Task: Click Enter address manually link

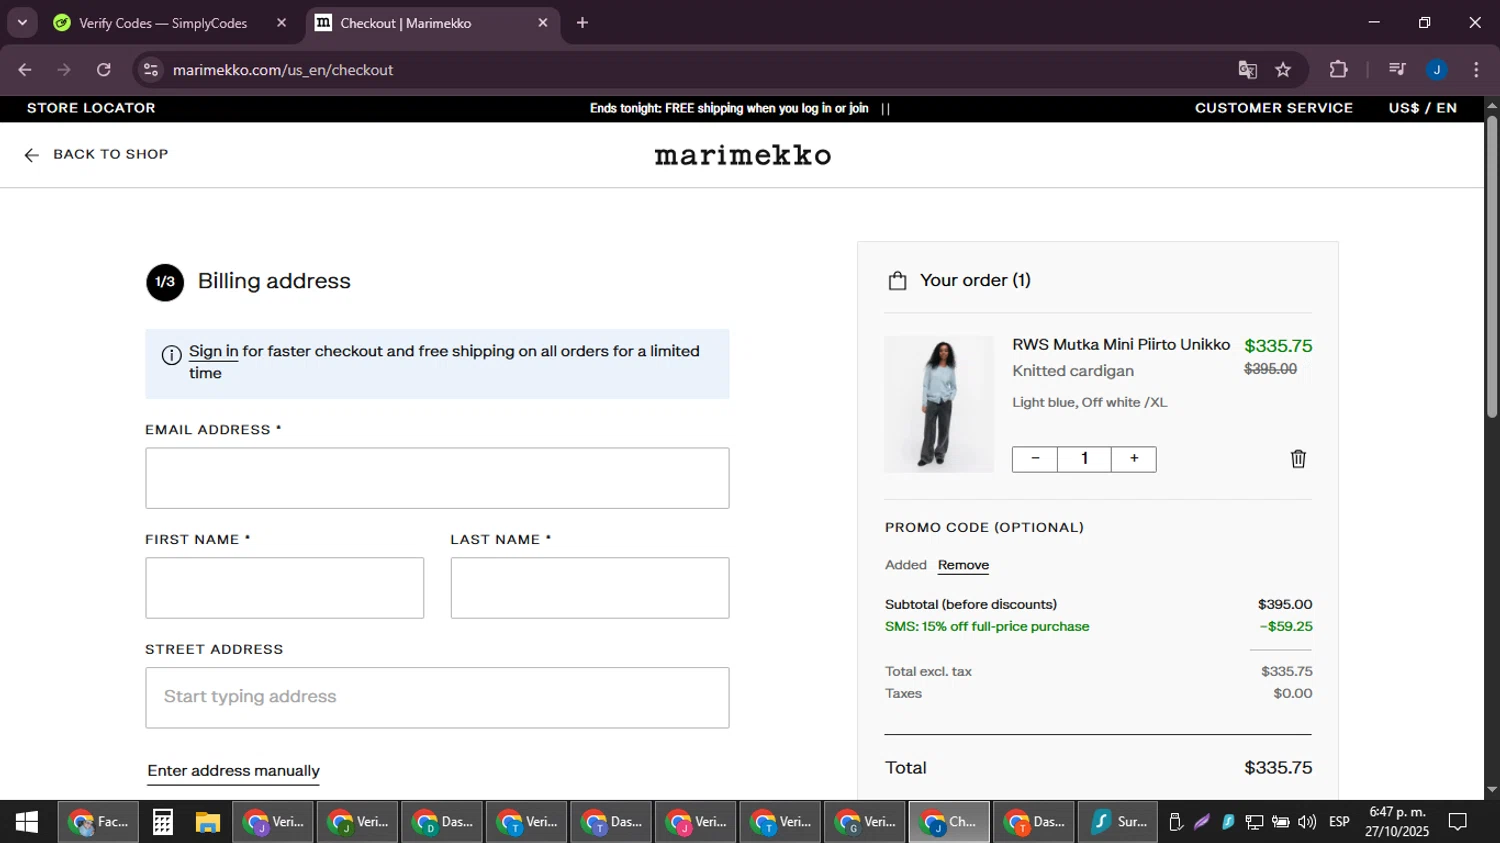Action: click(x=233, y=771)
